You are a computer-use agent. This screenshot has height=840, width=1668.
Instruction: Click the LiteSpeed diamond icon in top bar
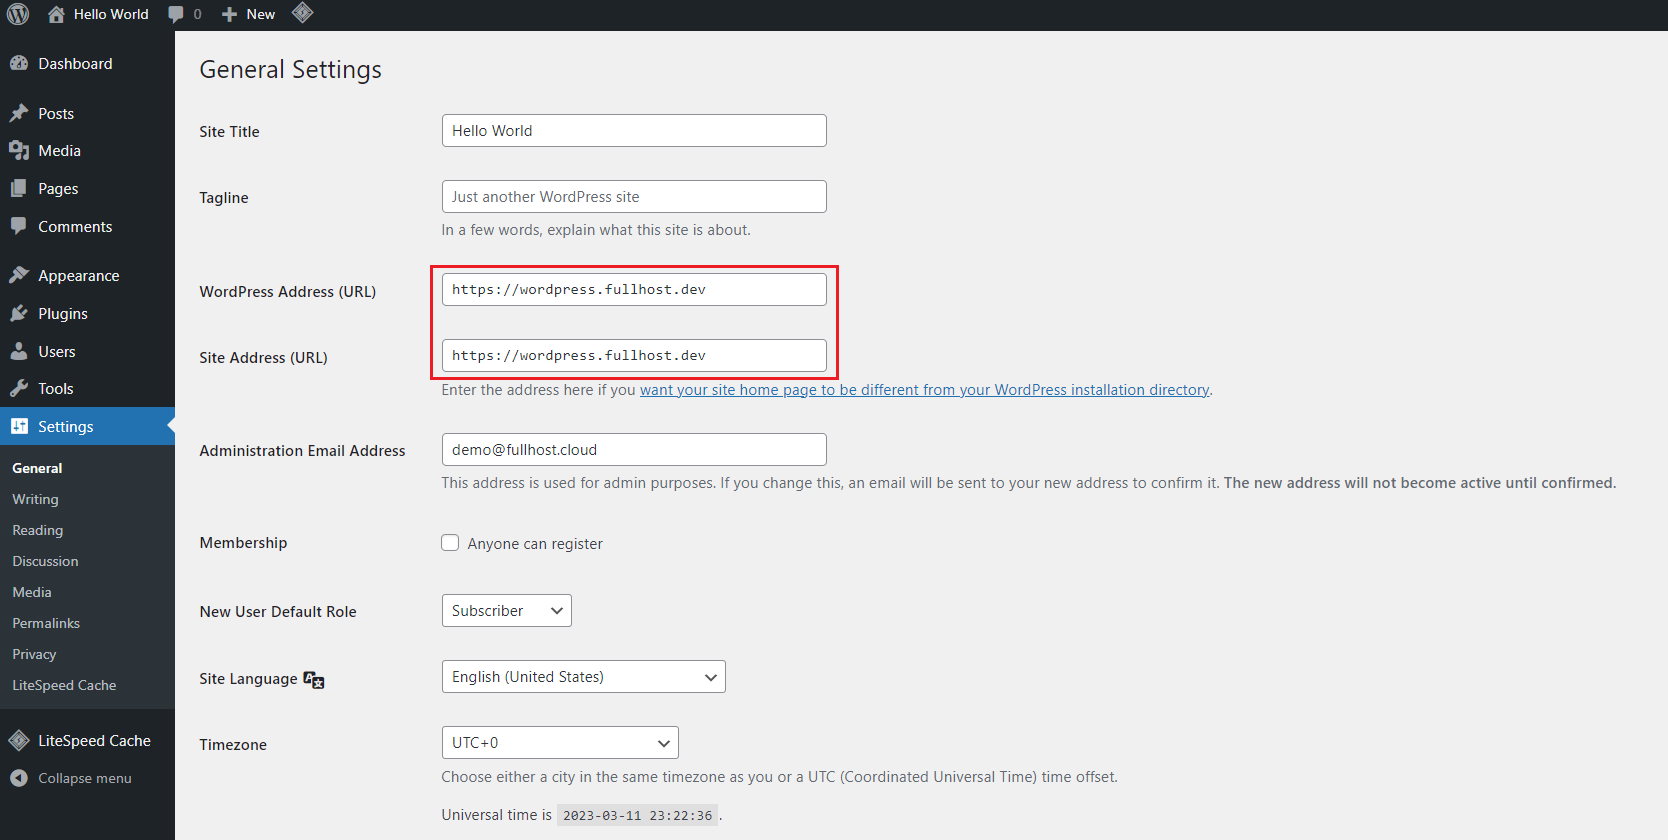pyautogui.click(x=303, y=13)
